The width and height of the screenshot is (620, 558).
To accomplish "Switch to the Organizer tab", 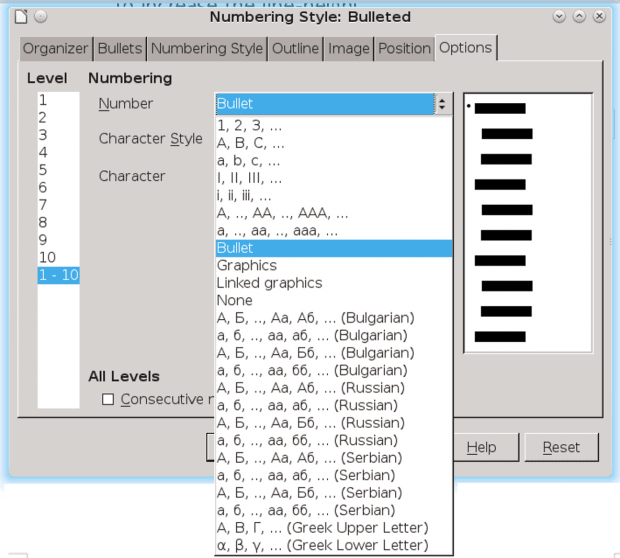I will pos(55,49).
